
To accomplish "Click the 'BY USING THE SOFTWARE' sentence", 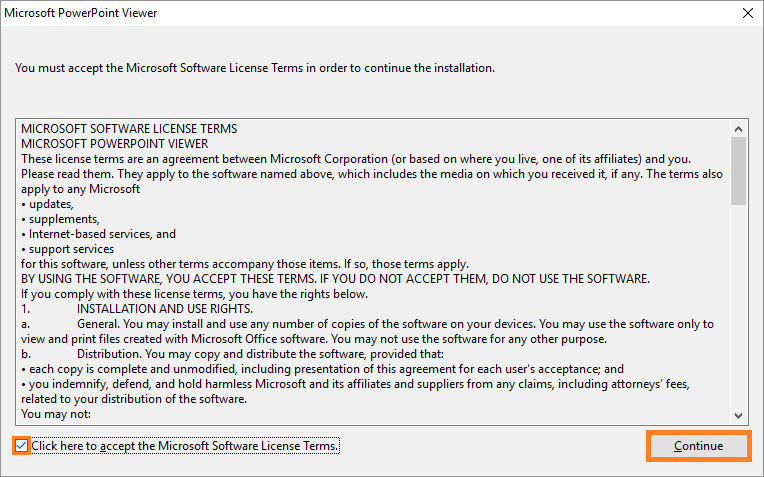I will (335, 279).
